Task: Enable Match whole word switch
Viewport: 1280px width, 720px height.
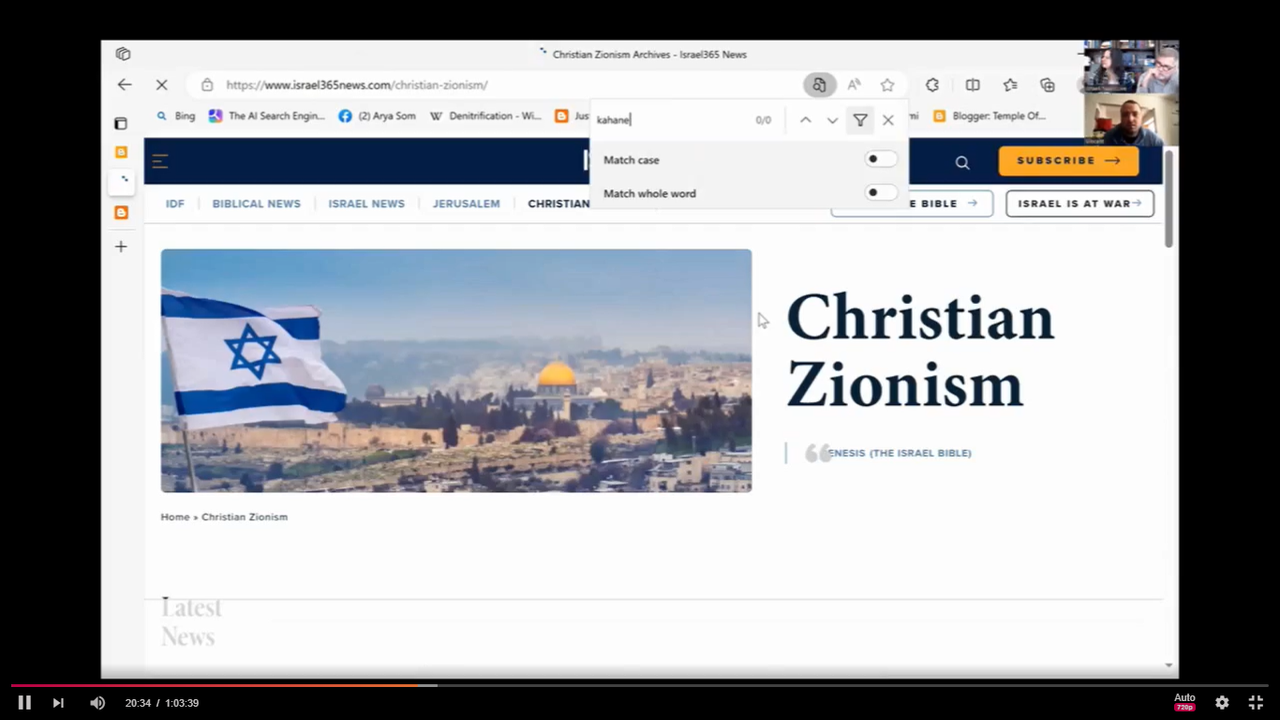Action: [879, 193]
